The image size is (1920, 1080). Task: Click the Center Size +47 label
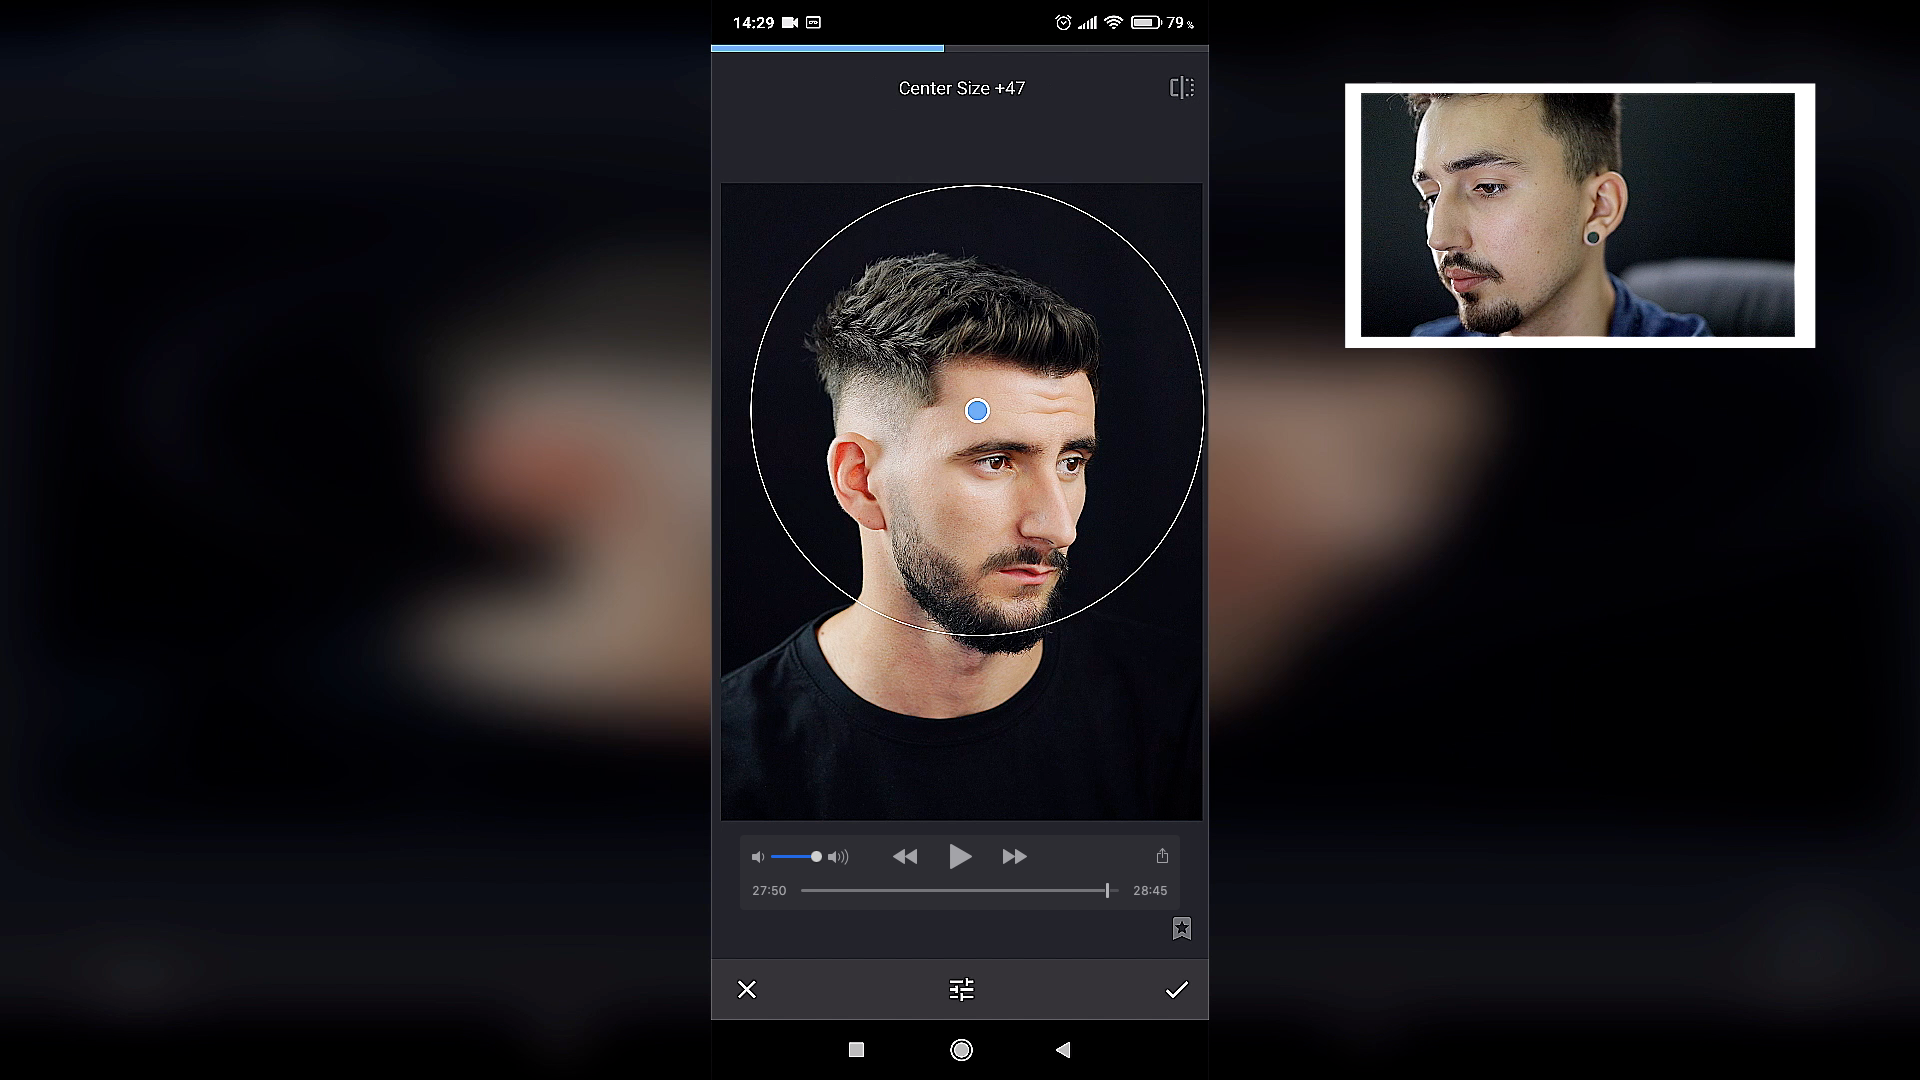(x=961, y=88)
